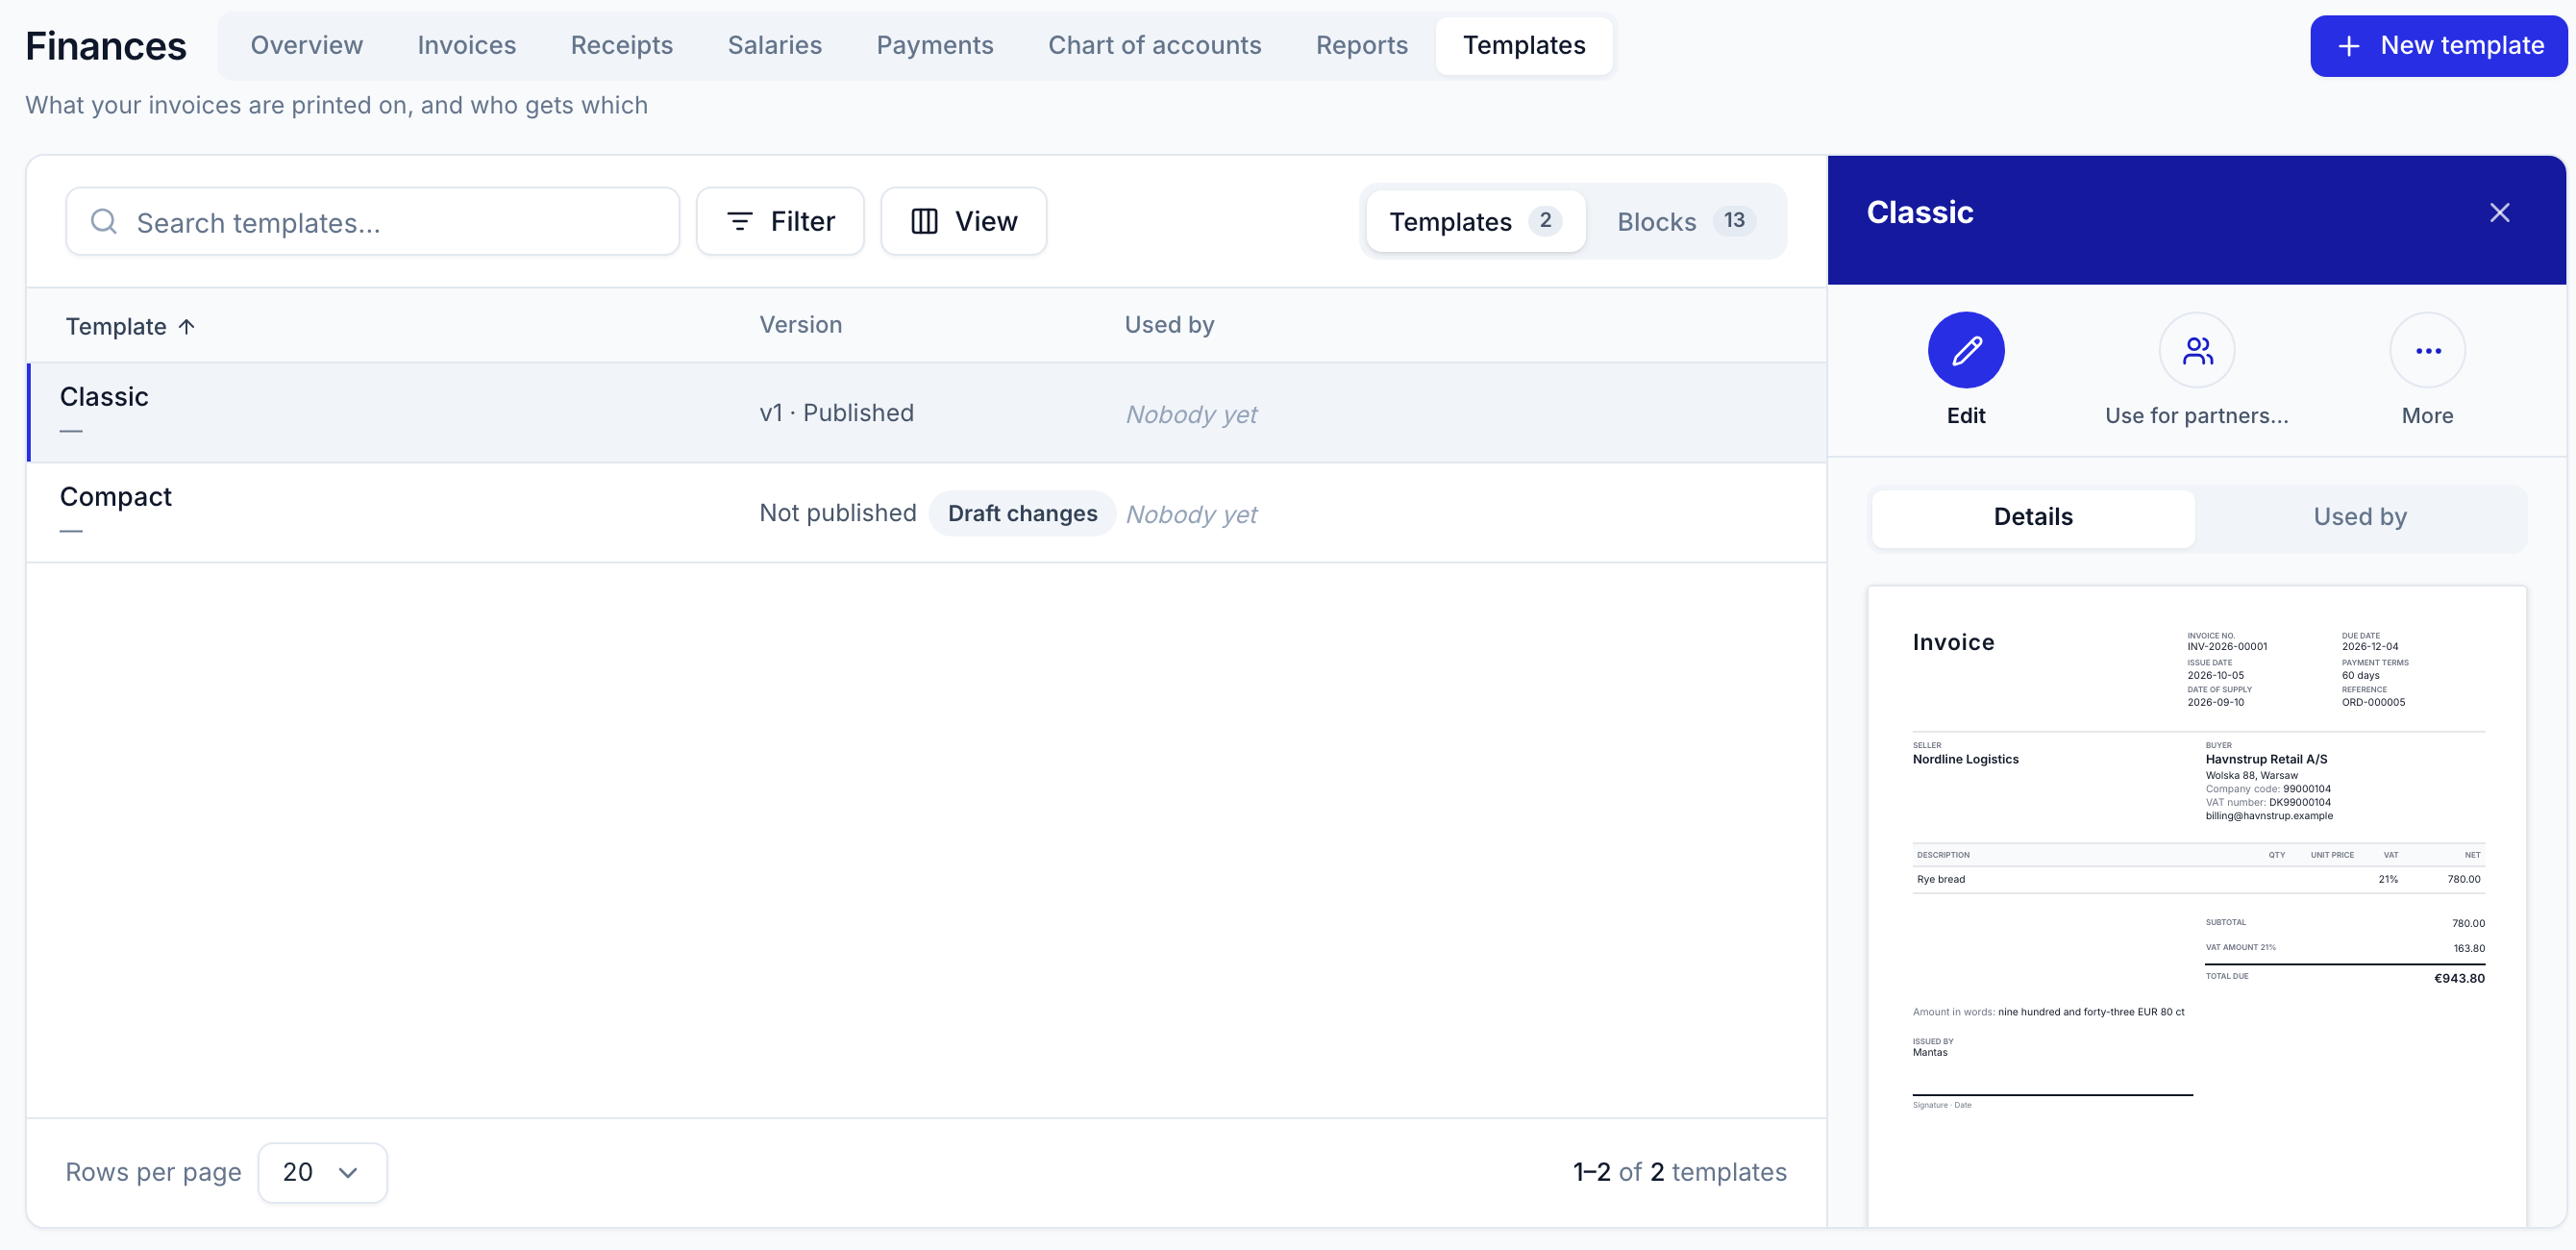Viewport: 2576px width, 1250px height.
Task: Go to Payments tab
Action: tap(934, 46)
